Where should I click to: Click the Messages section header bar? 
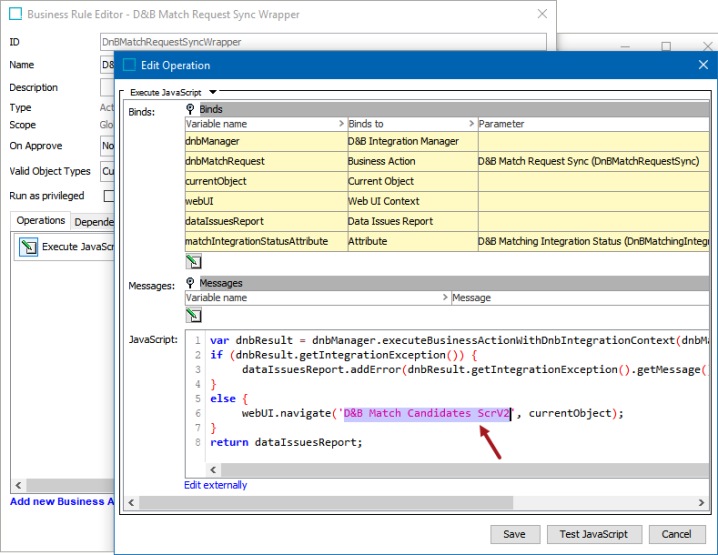(x=453, y=283)
